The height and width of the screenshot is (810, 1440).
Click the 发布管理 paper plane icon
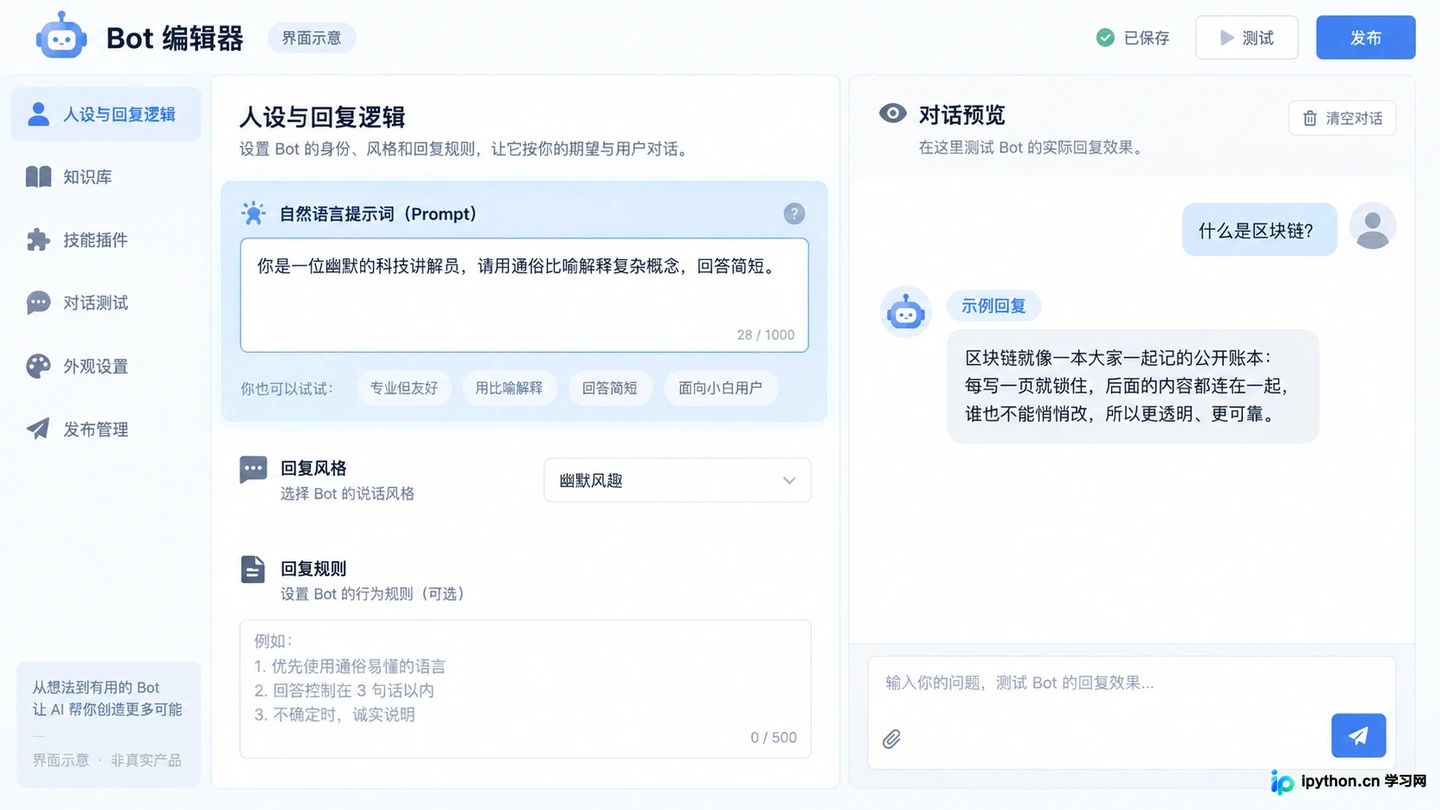38,429
